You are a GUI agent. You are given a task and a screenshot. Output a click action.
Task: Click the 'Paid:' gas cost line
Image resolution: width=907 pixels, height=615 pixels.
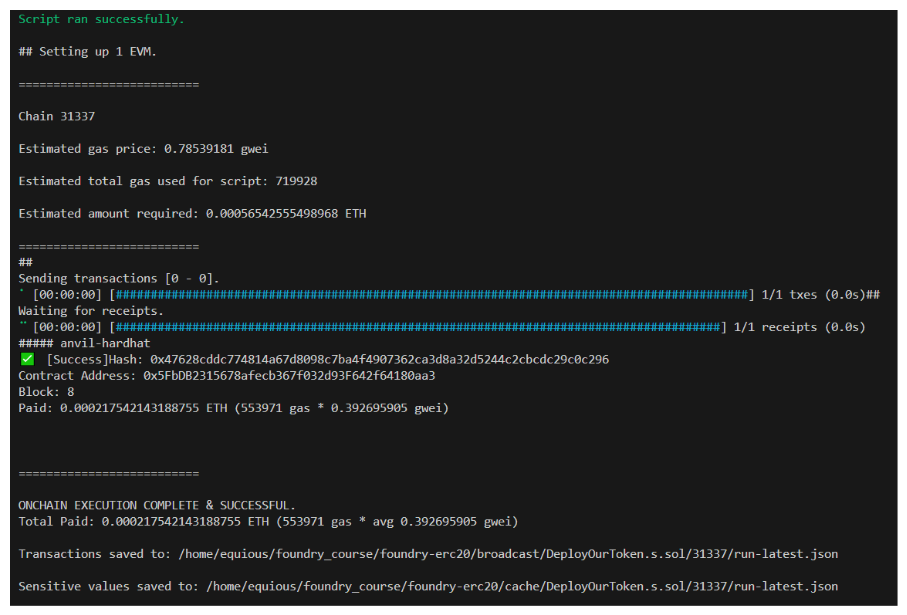[x=233, y=408]
